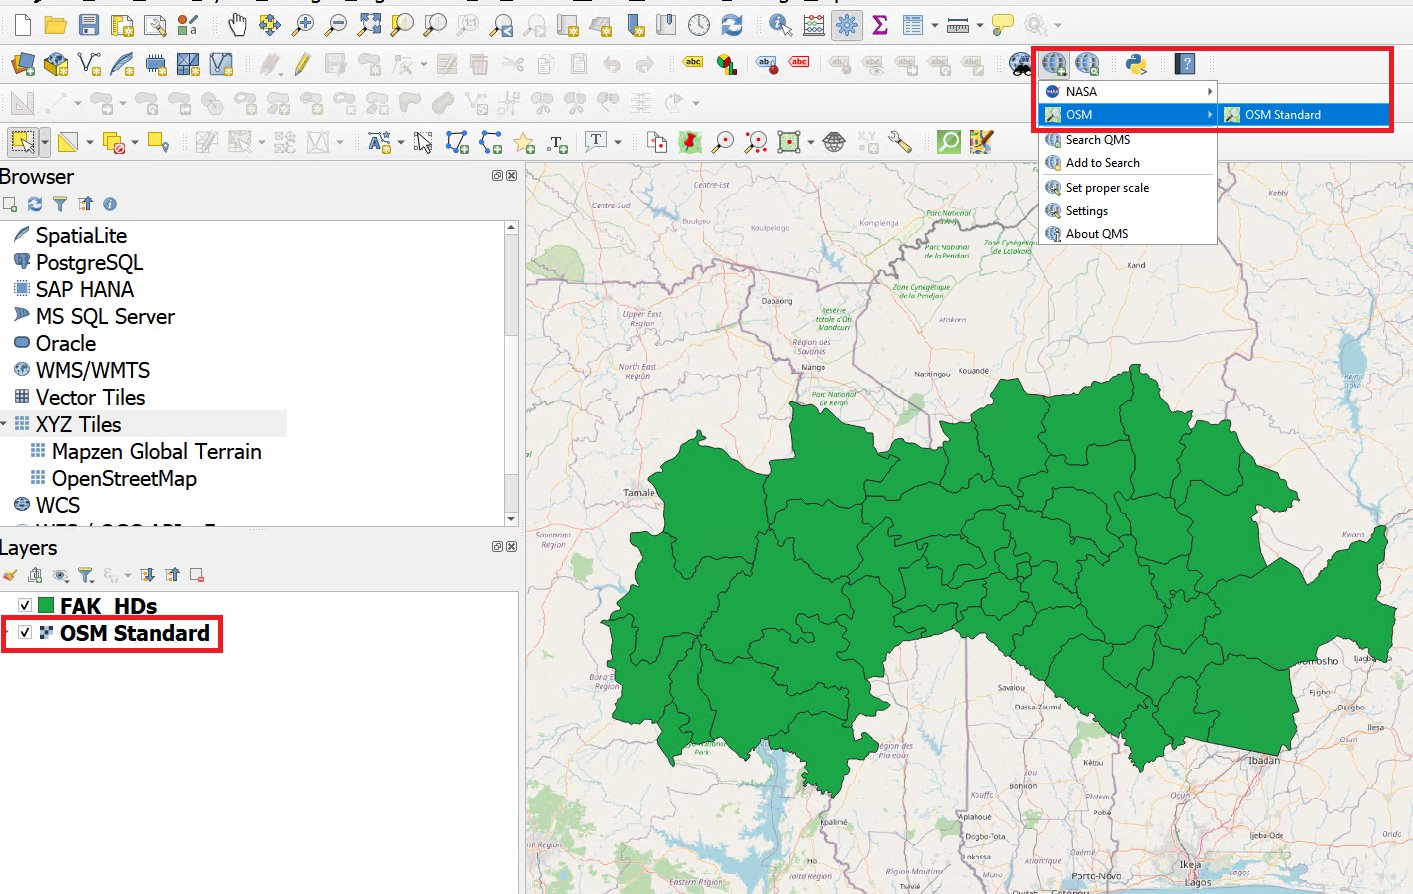This screenshot has width=1413, height=894.
Task: Save project with the floppy disk icon
Action: click(89, 24)
